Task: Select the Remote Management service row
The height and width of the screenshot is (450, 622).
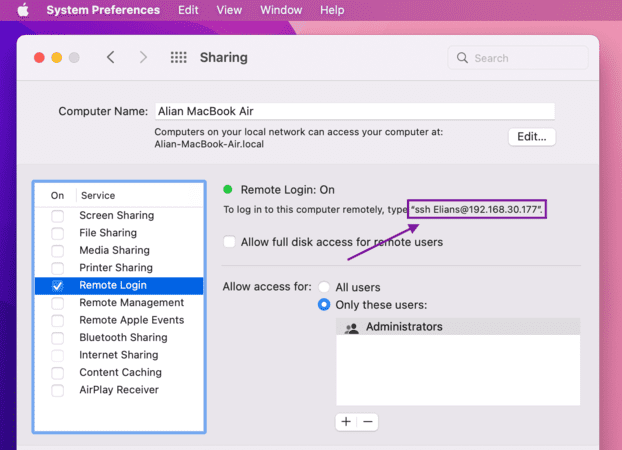Action: 119,303
